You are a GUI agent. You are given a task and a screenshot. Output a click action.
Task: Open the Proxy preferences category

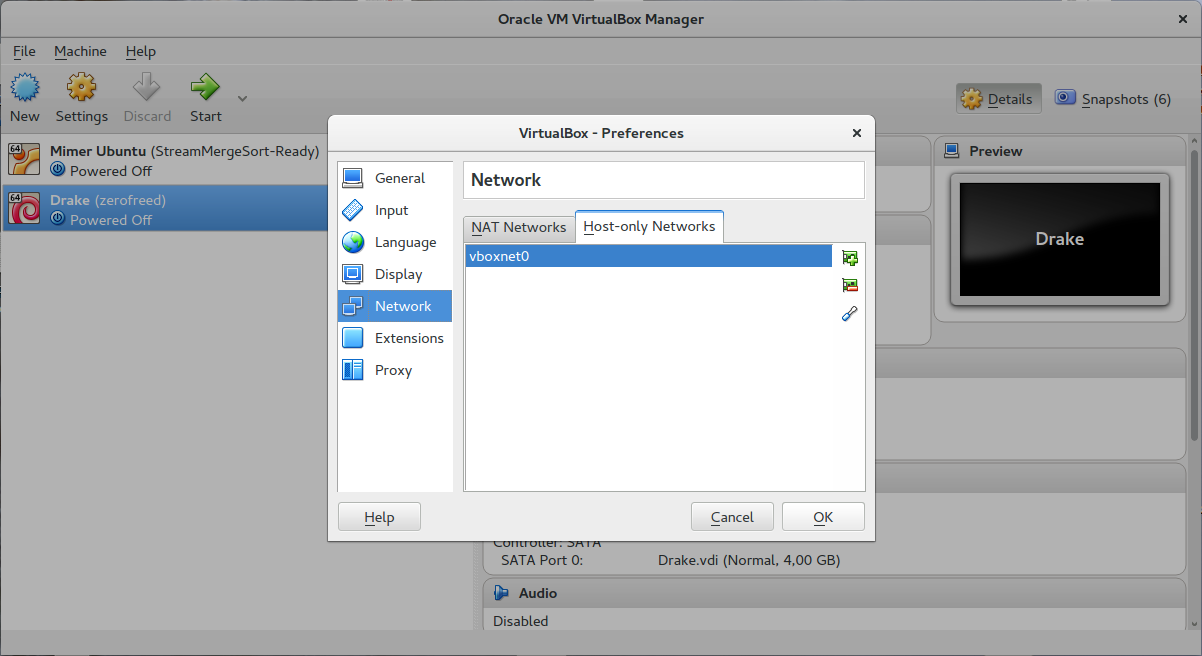(x=395, y=370)
